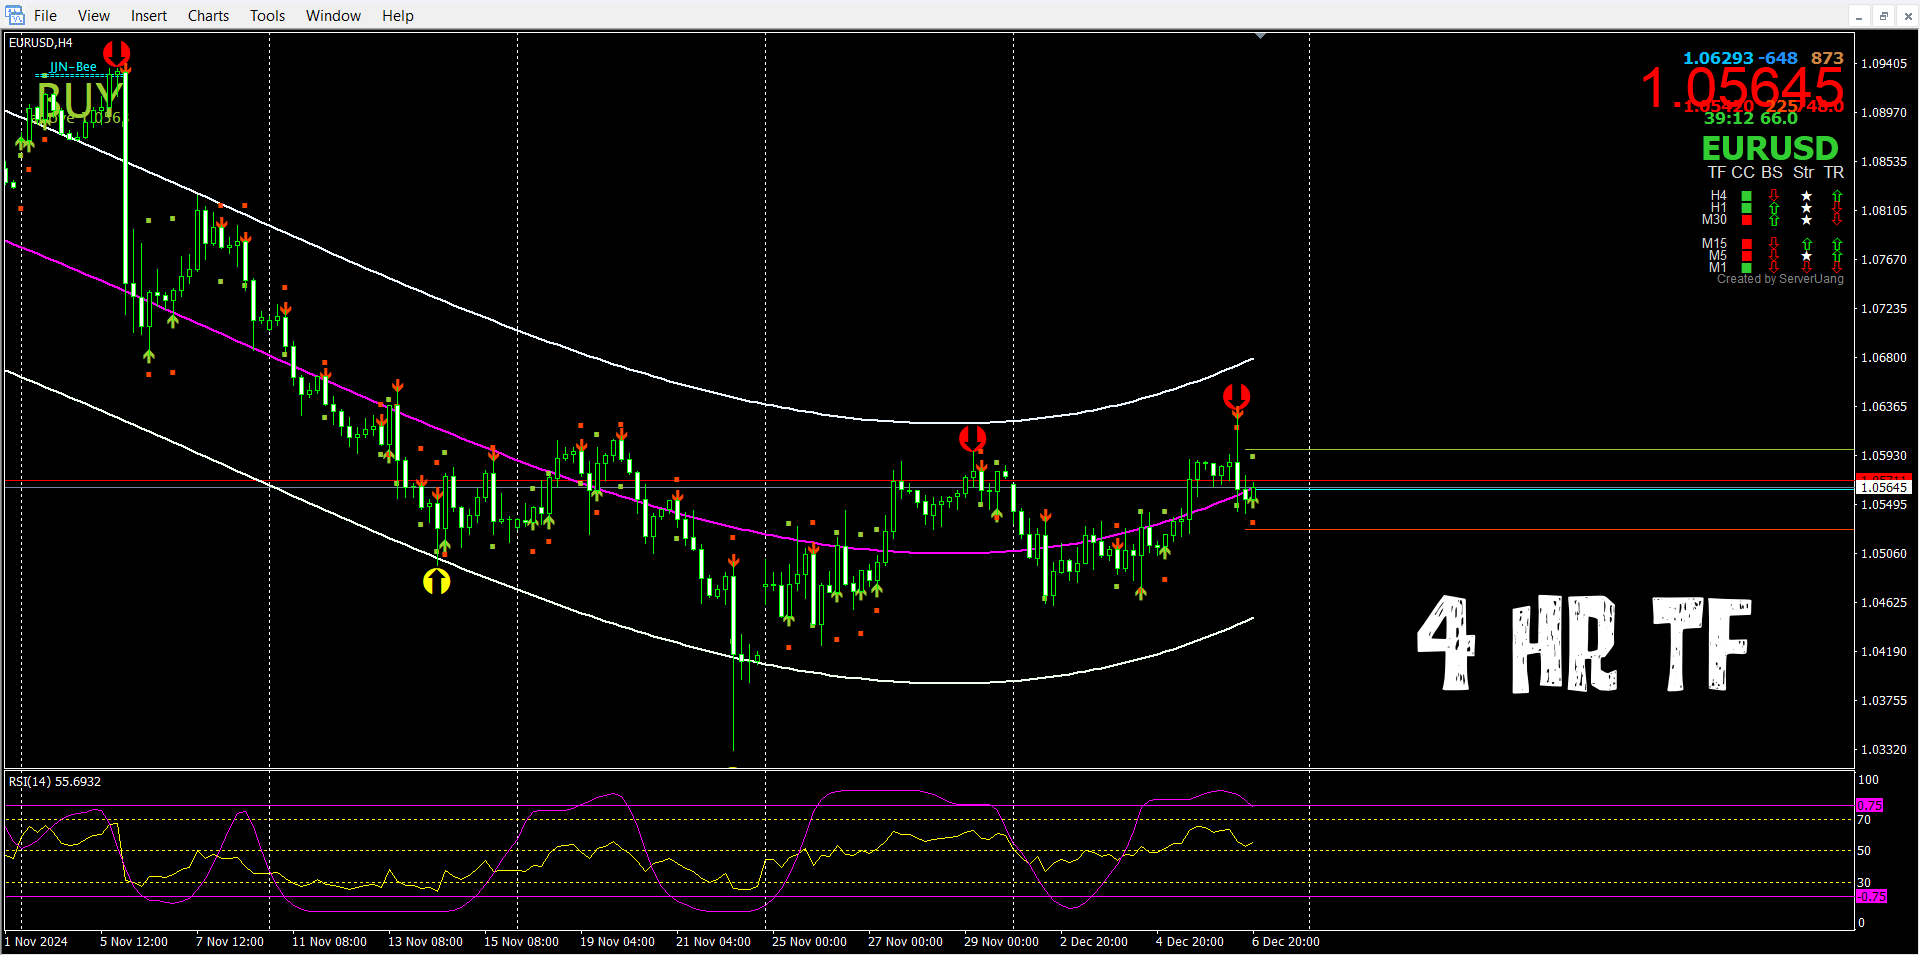Screen dimensions: 1920x955
Task: Open the Charts menu
Action: point(208,15)
